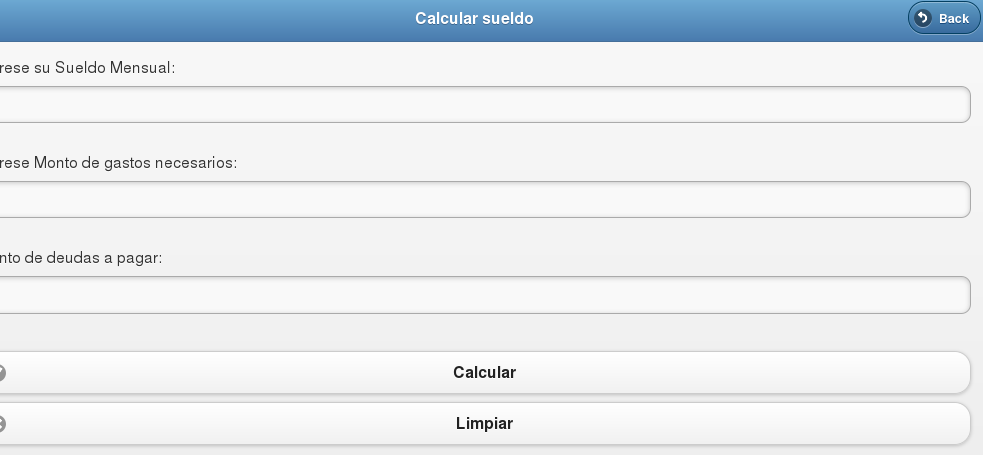Click the blue header bar left of title
Viewport: 983px width, 455px height.
coord(200,19)
